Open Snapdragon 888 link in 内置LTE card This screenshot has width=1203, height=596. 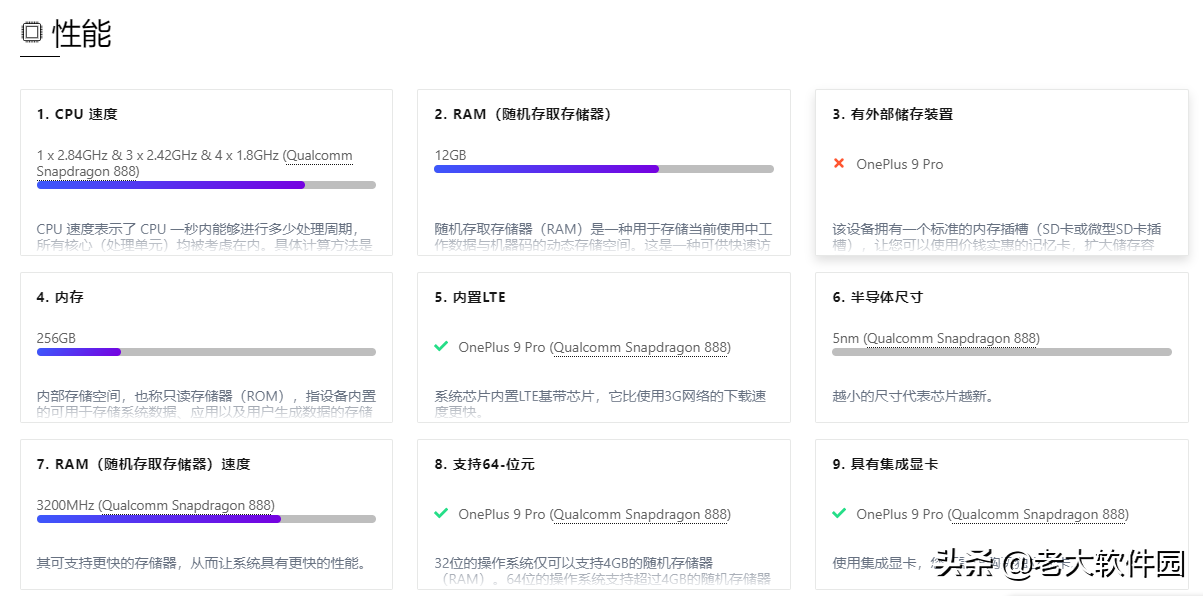pyautogui.click(x=640, y=347)
